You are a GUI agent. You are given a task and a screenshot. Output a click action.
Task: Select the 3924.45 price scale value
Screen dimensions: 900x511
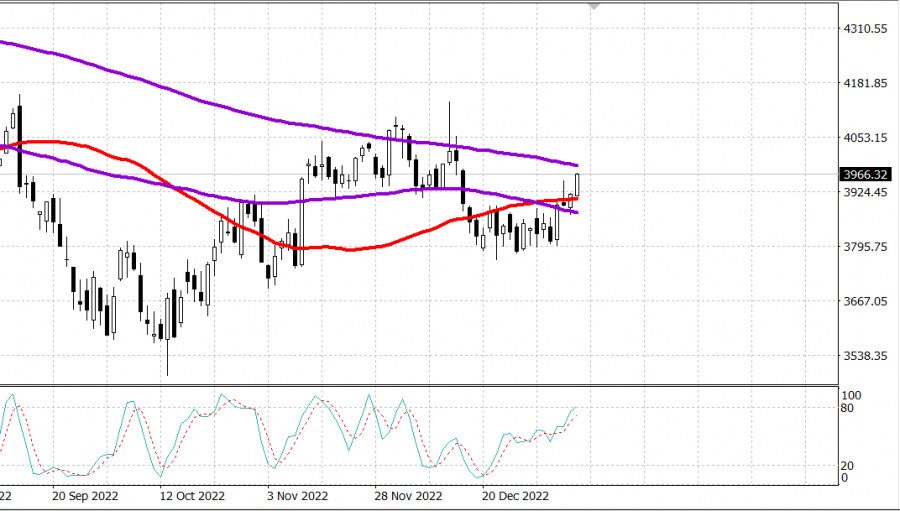tap(866, 192)
